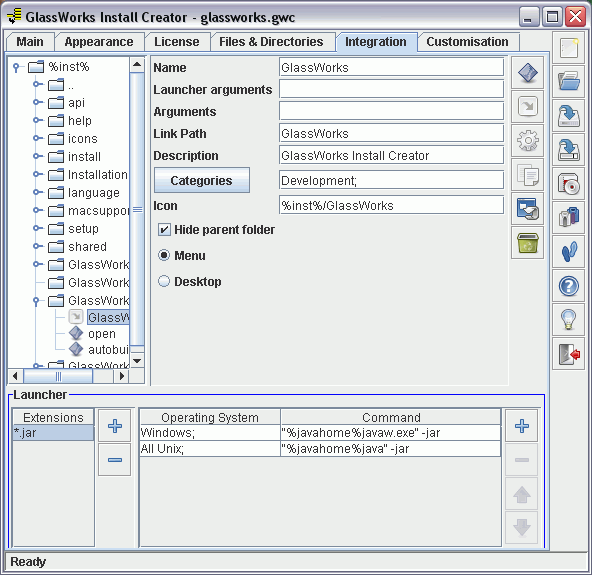Open the License tab
Viewport: 592px width, 575px height.
pyautogui.click(x=177, y=42)
